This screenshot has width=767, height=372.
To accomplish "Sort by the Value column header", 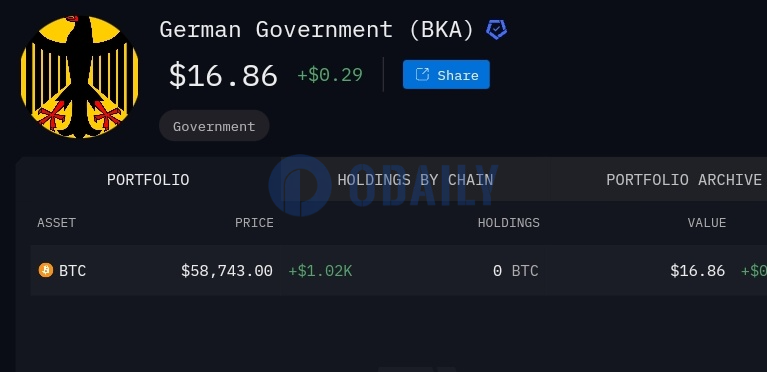I will 707,223.
